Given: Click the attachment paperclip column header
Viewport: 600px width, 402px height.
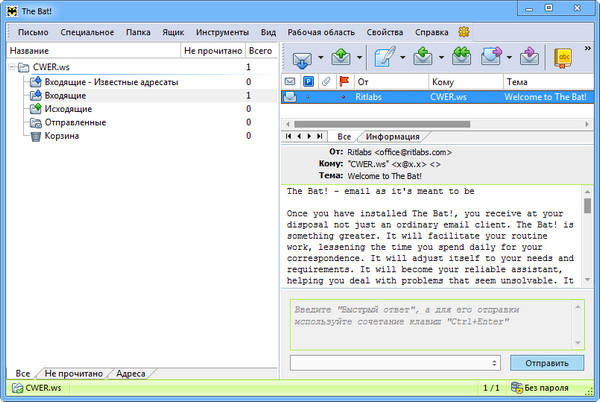Looking at the screenshot, I should click(327, 81).
